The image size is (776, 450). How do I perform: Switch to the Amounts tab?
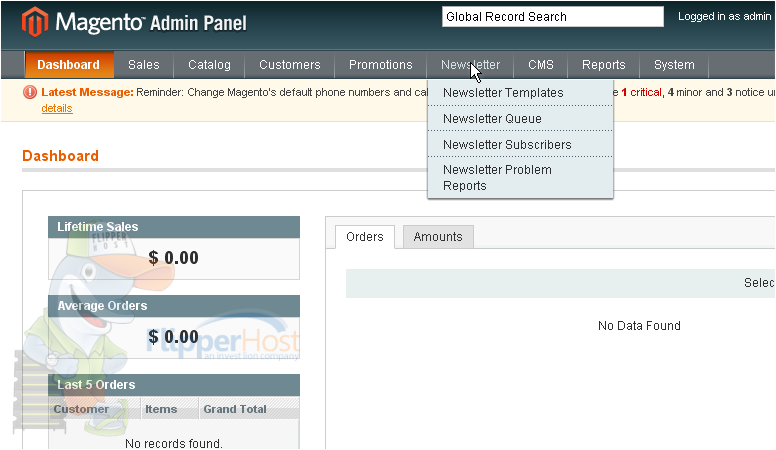(438, 237)
